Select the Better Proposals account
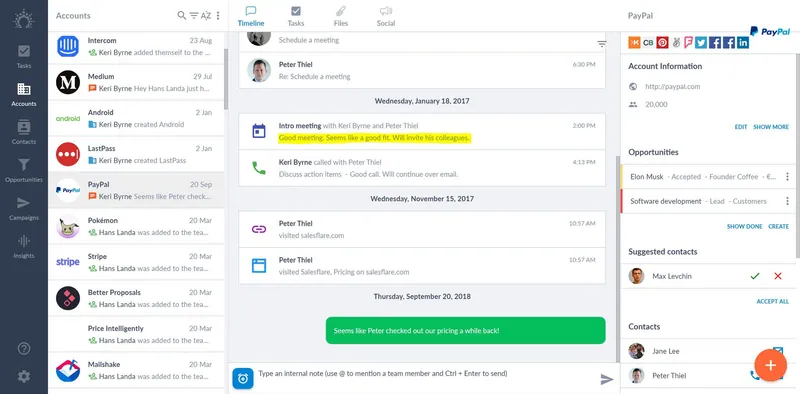800x394 pixels. click(136, 298)
